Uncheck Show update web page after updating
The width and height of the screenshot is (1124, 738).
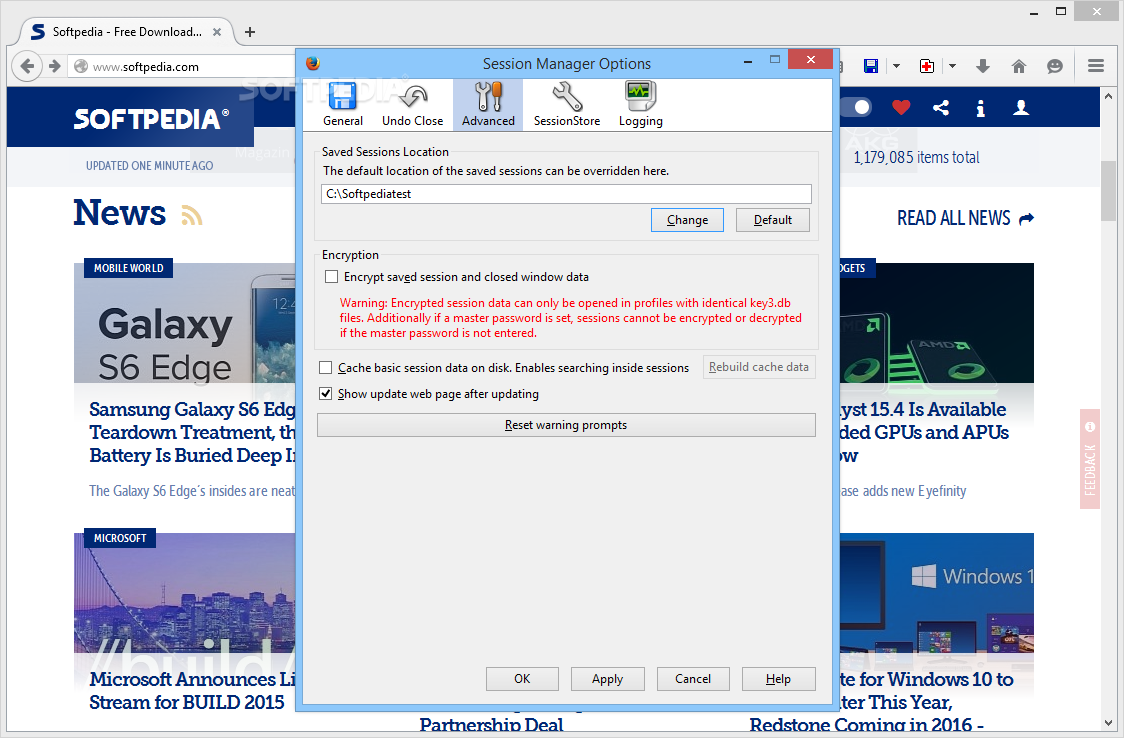(325, 393)
